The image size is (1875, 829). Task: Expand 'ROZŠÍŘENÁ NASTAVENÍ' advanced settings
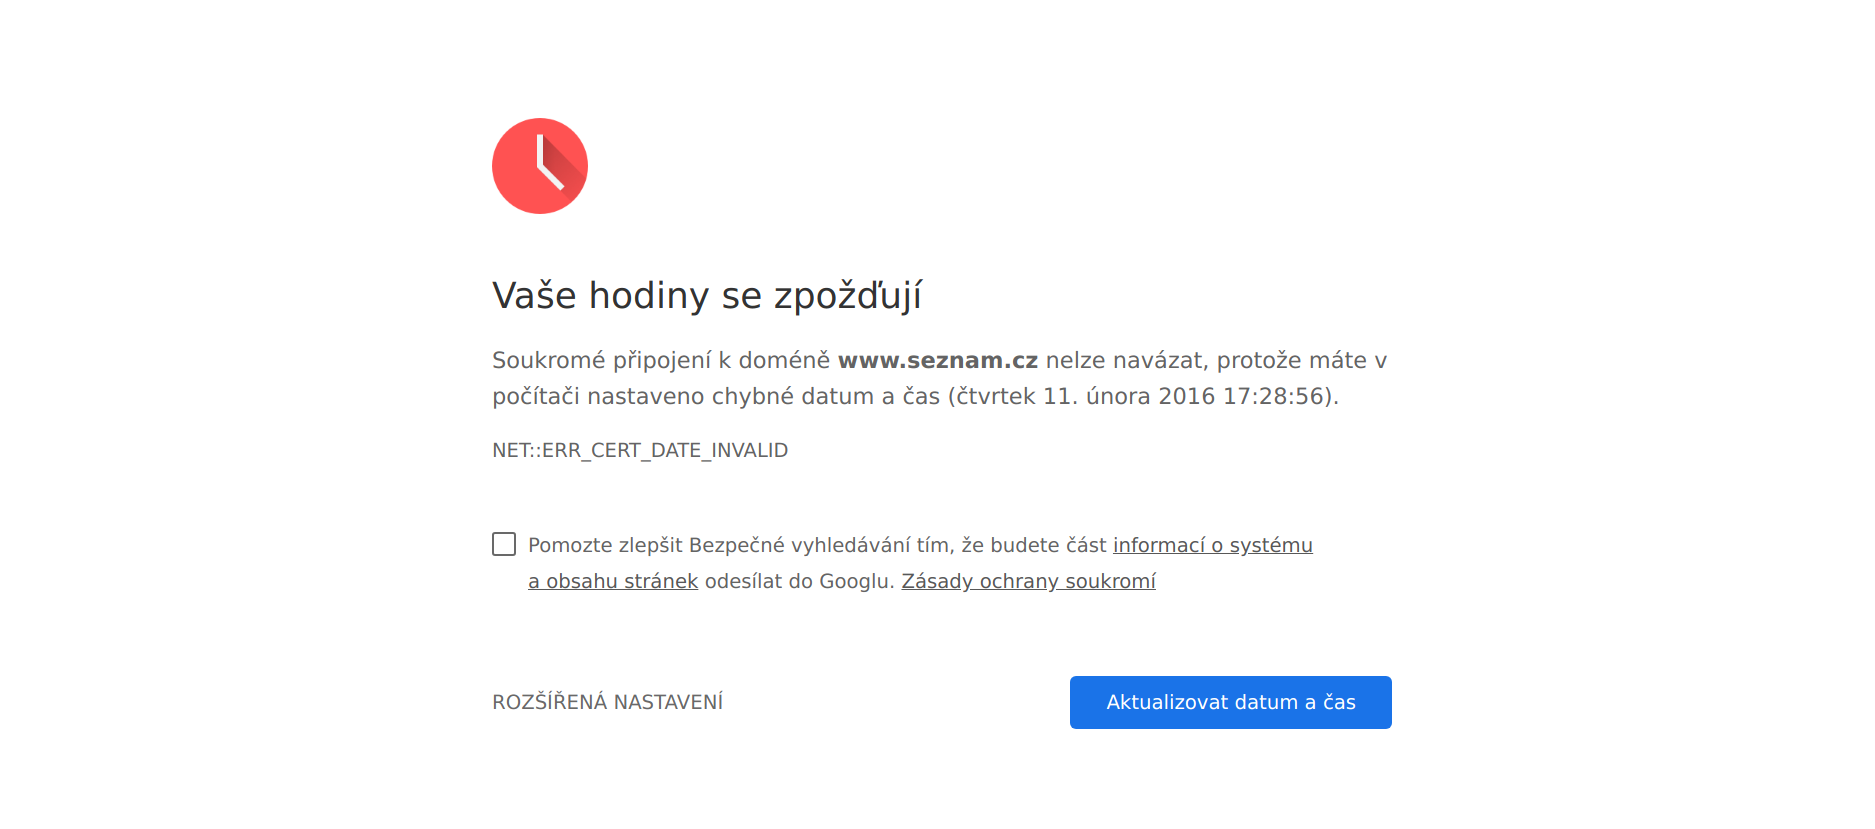click(x=607, y=702)
